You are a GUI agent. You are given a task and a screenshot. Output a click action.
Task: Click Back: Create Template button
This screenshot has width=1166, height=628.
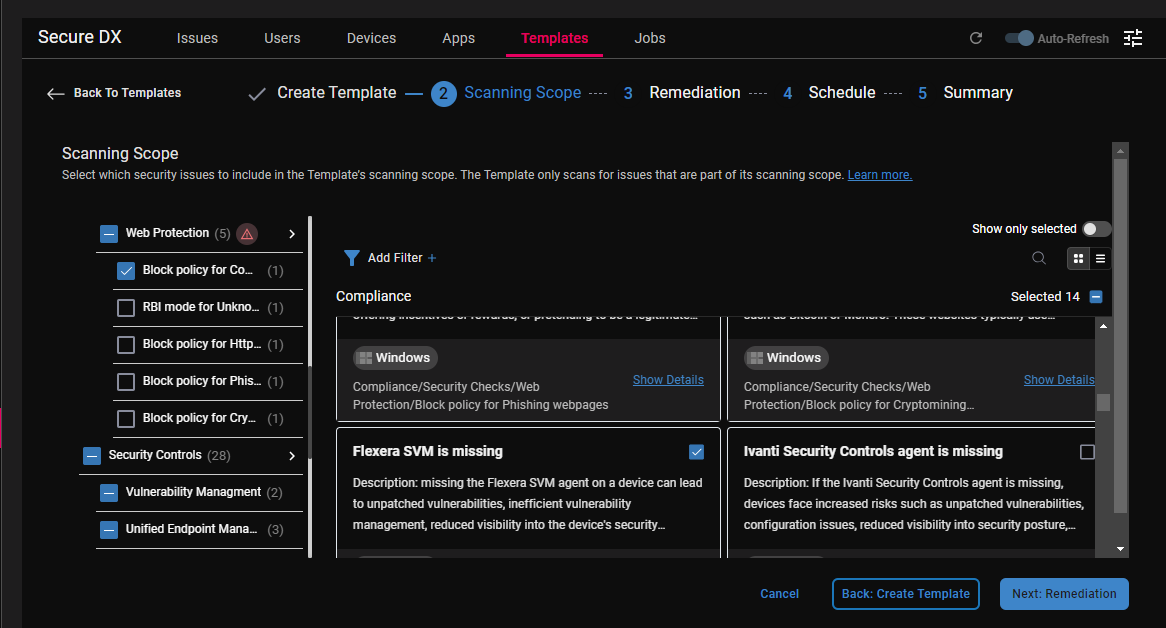pos(905,594)
